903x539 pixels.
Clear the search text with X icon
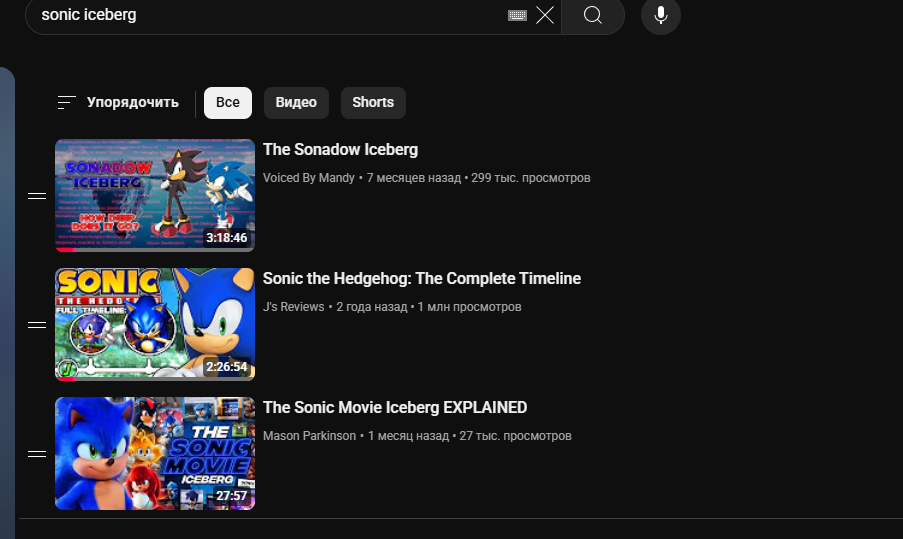[x=545, y=15]
